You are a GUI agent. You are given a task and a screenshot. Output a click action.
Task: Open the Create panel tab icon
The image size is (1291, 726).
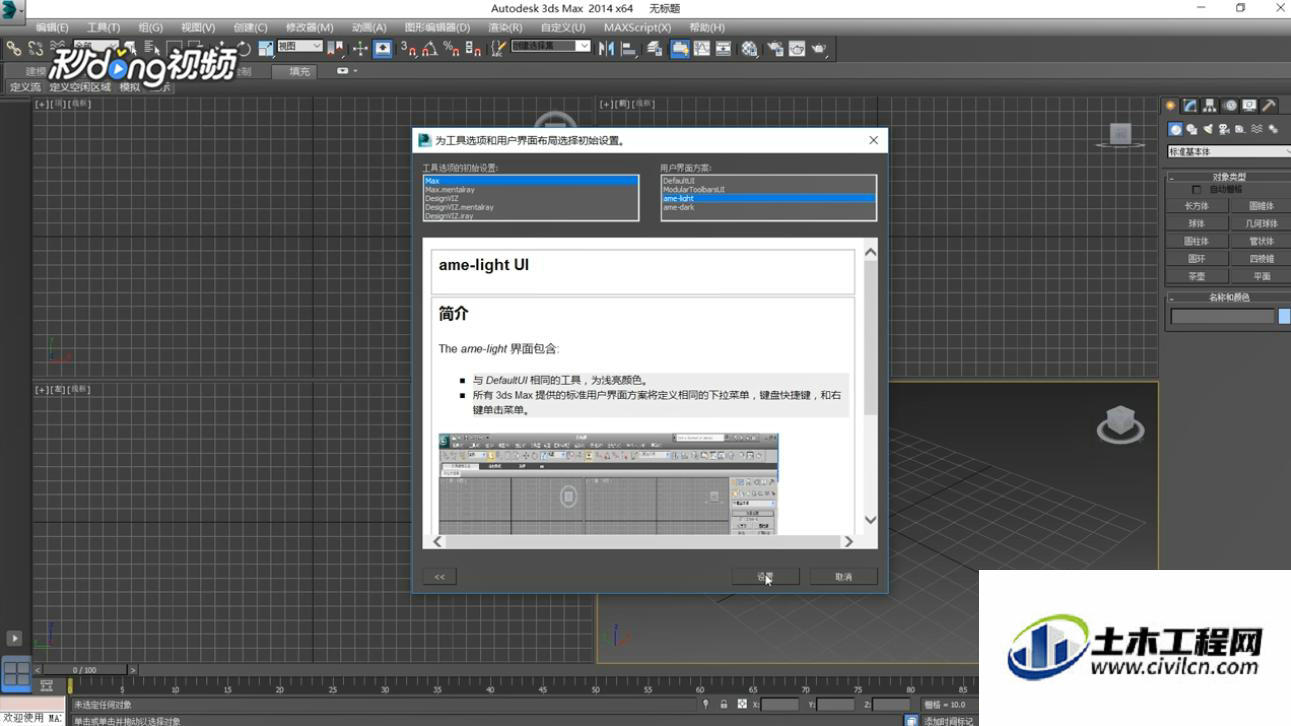point(1170,105)
